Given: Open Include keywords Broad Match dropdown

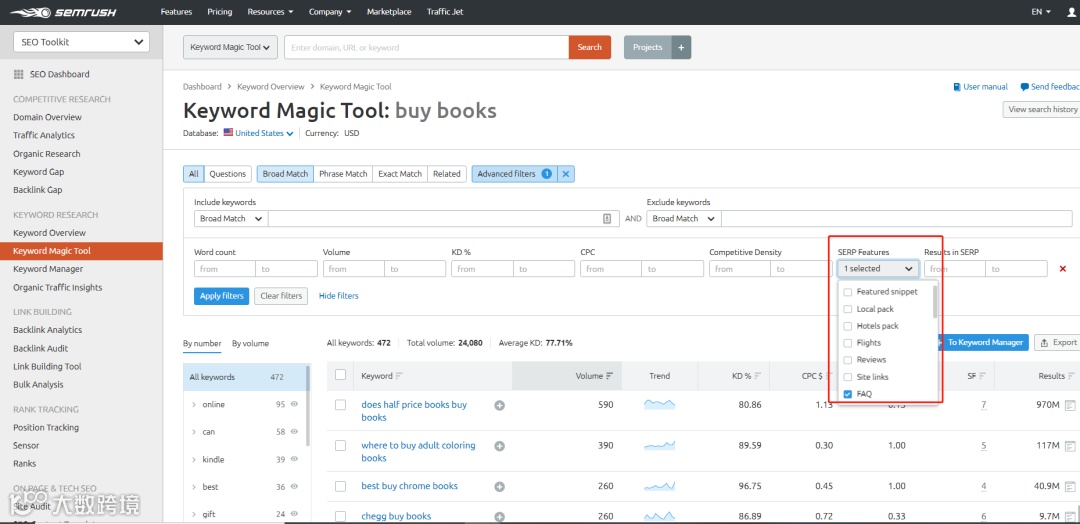Looking at the screenshot, I should tap(231, 219).
